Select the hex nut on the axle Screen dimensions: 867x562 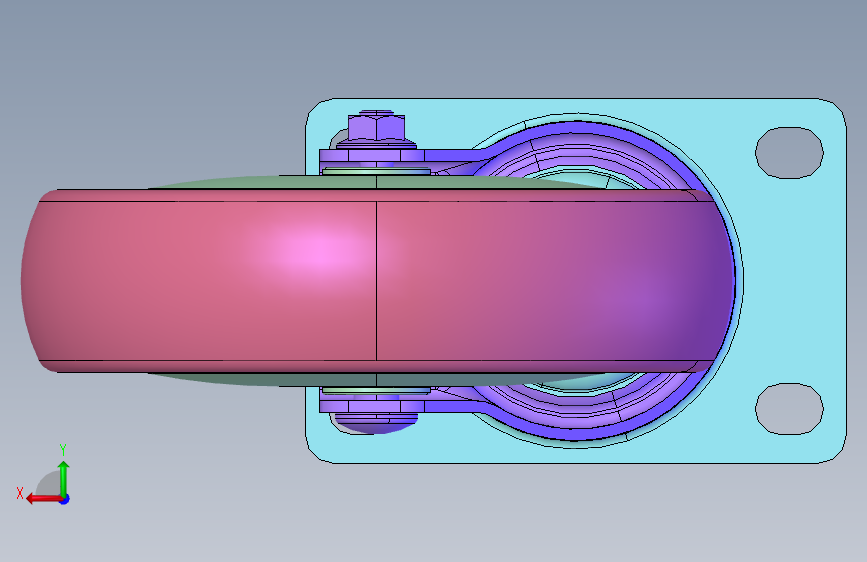[377, 129]
